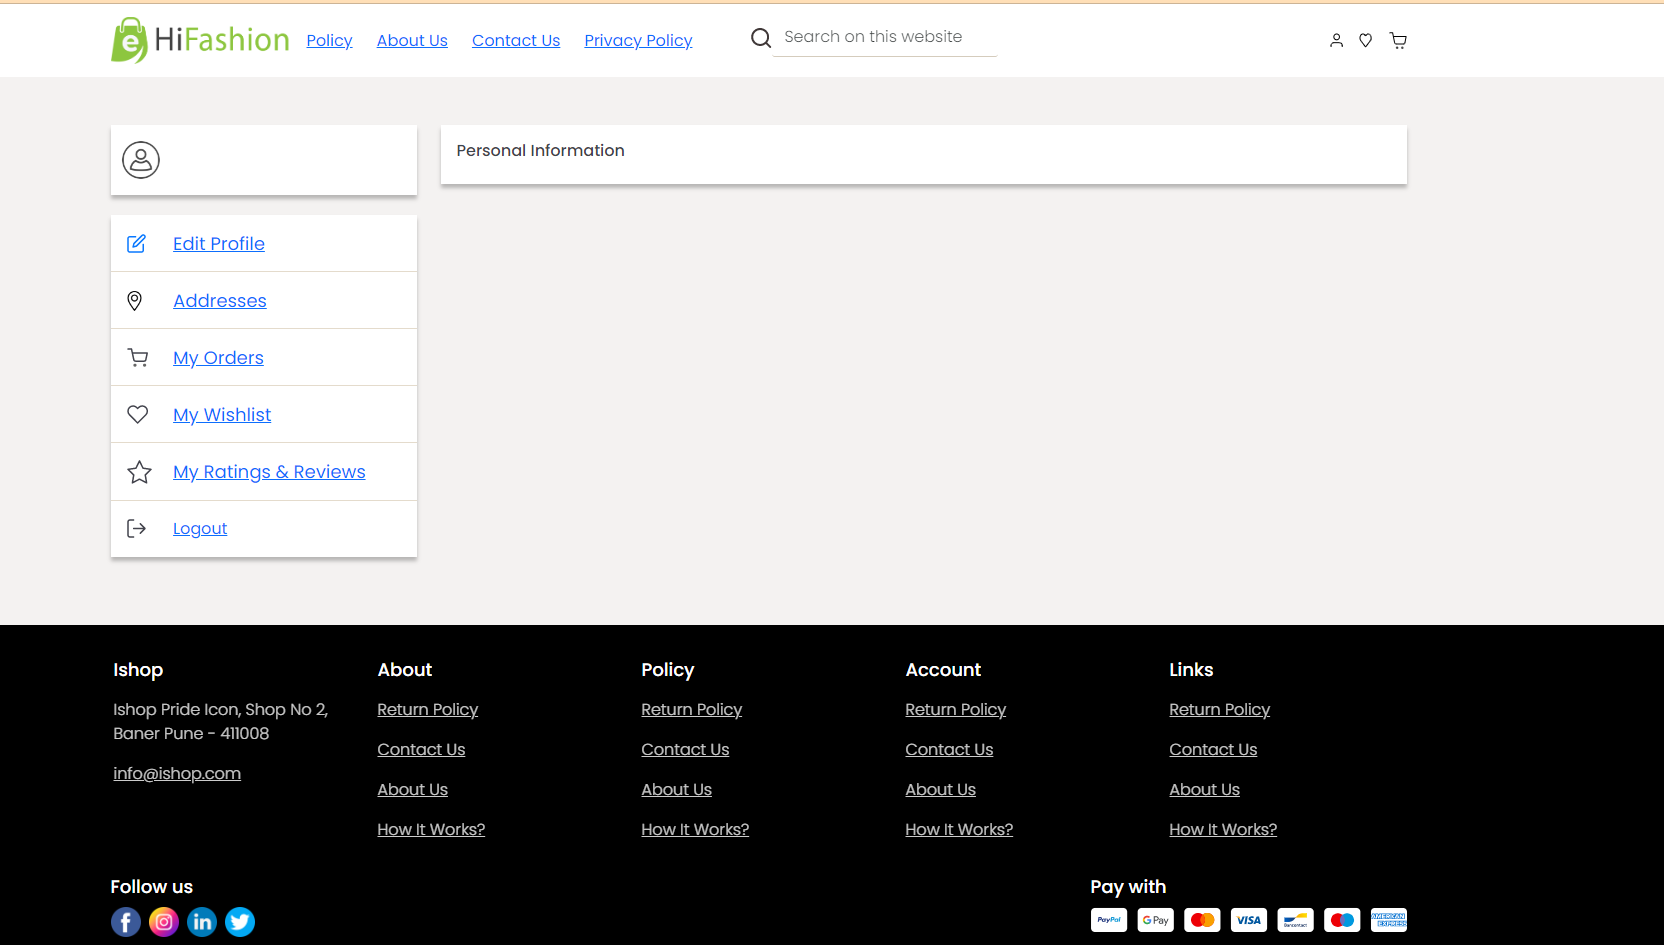Click the heart icon beside My Wishlist
This screenshot has width=1664, height=945.
pyautogui.click(x=138, y=414)
